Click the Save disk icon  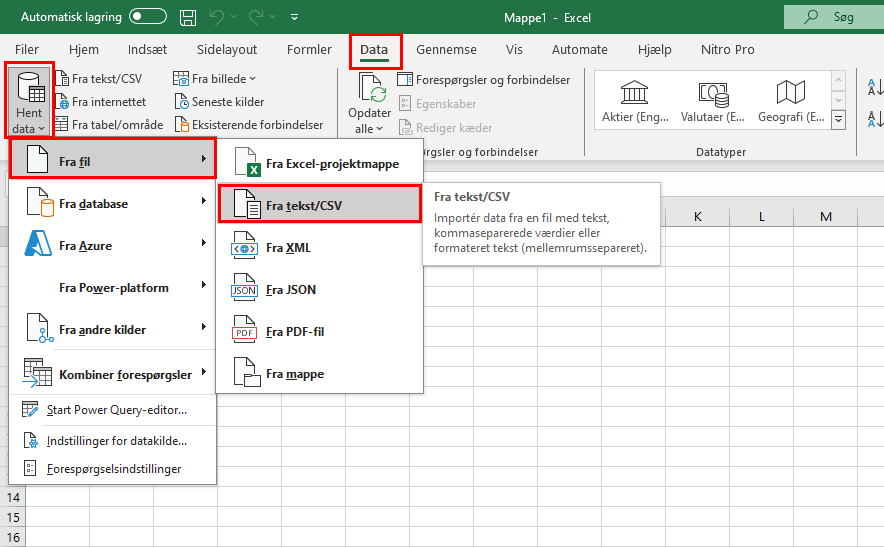(188, 17)
